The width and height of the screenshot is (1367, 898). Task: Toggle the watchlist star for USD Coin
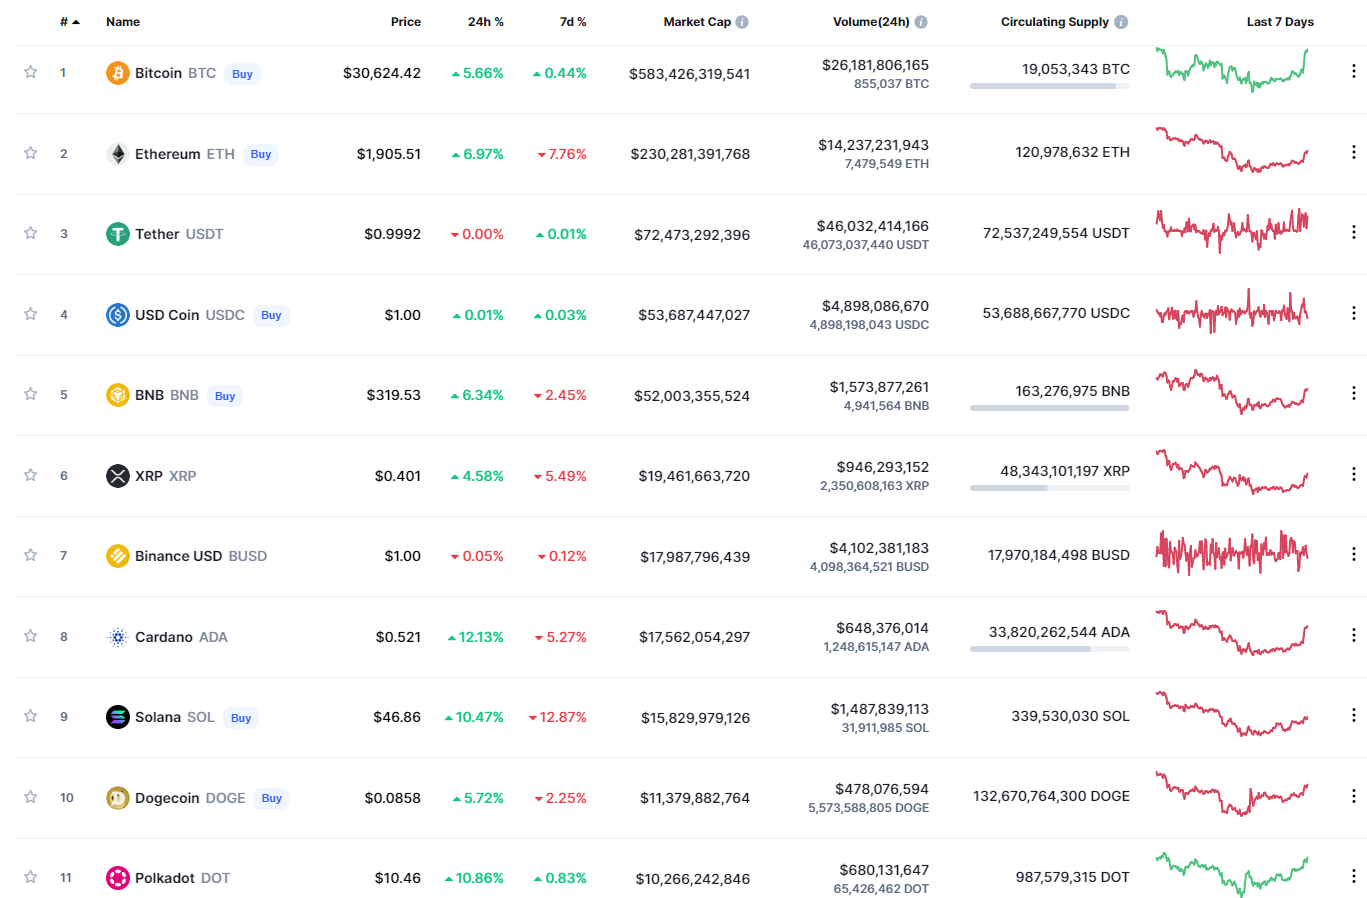coord(31,314)
